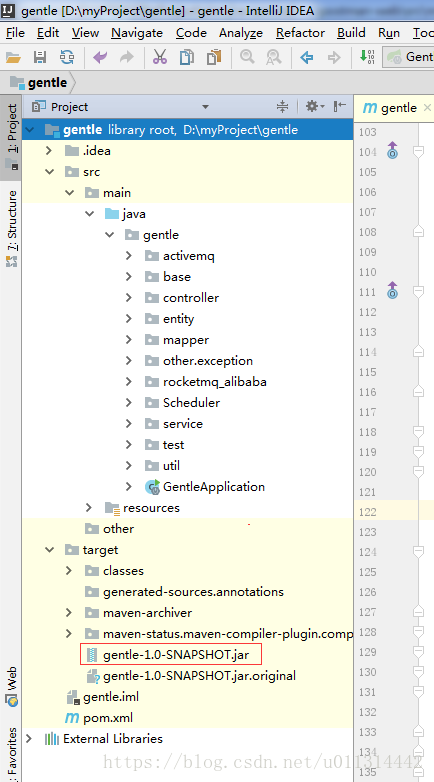Click the Cut scissors icon
Image resolution: width=434 pixels, height=782 pixels.
point(160,57)
